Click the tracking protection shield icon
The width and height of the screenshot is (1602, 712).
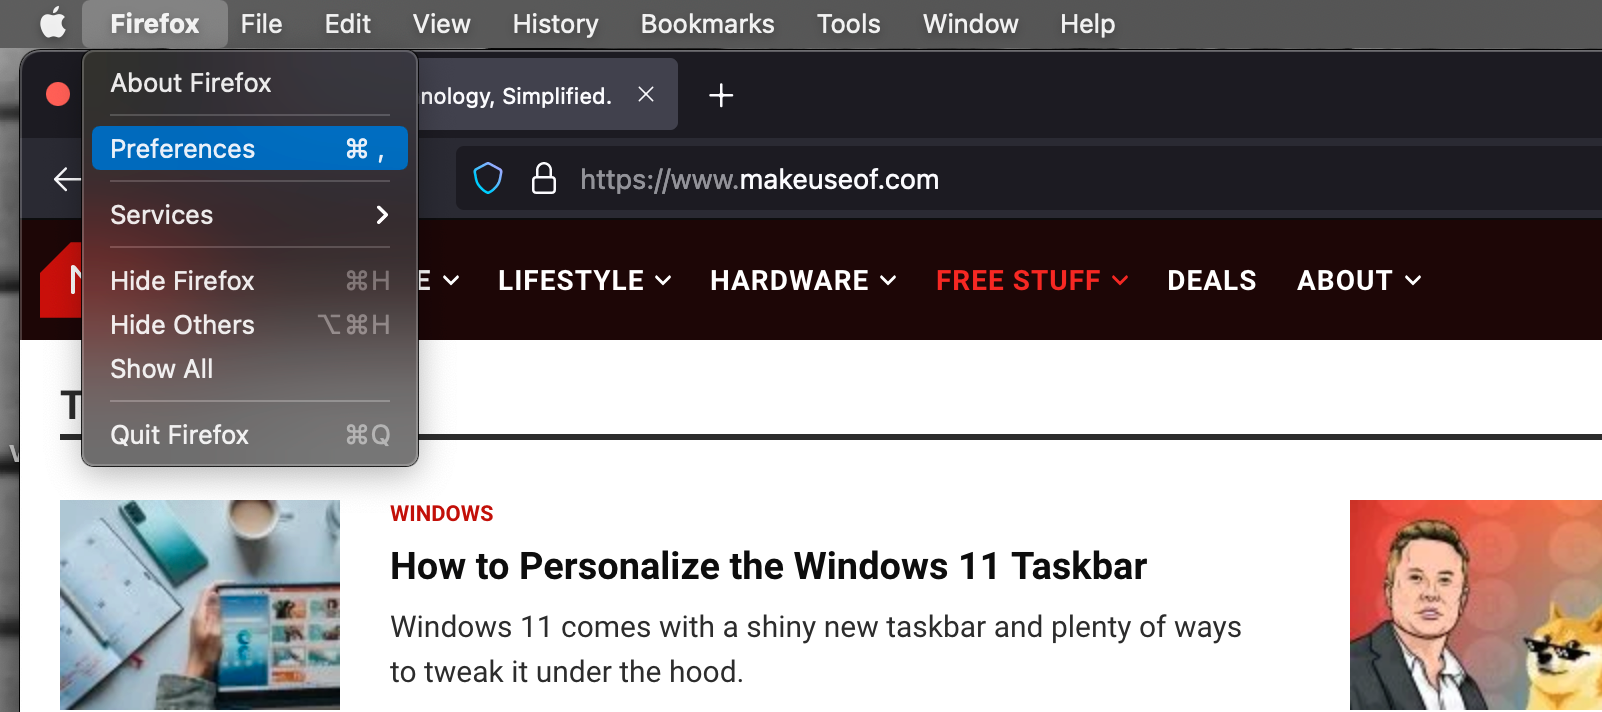488,179
